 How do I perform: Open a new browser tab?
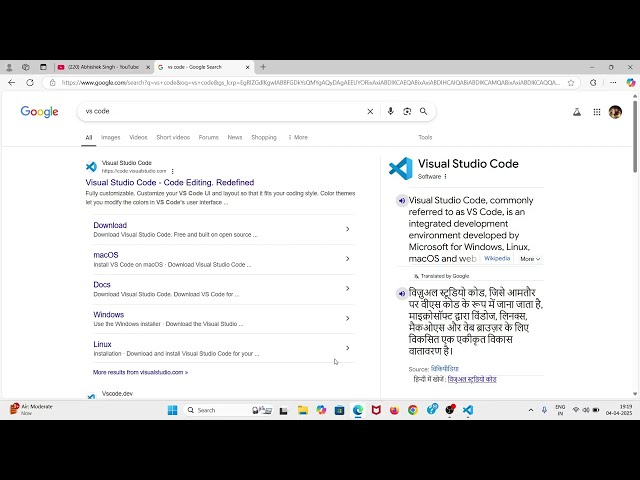pos(263,67)
